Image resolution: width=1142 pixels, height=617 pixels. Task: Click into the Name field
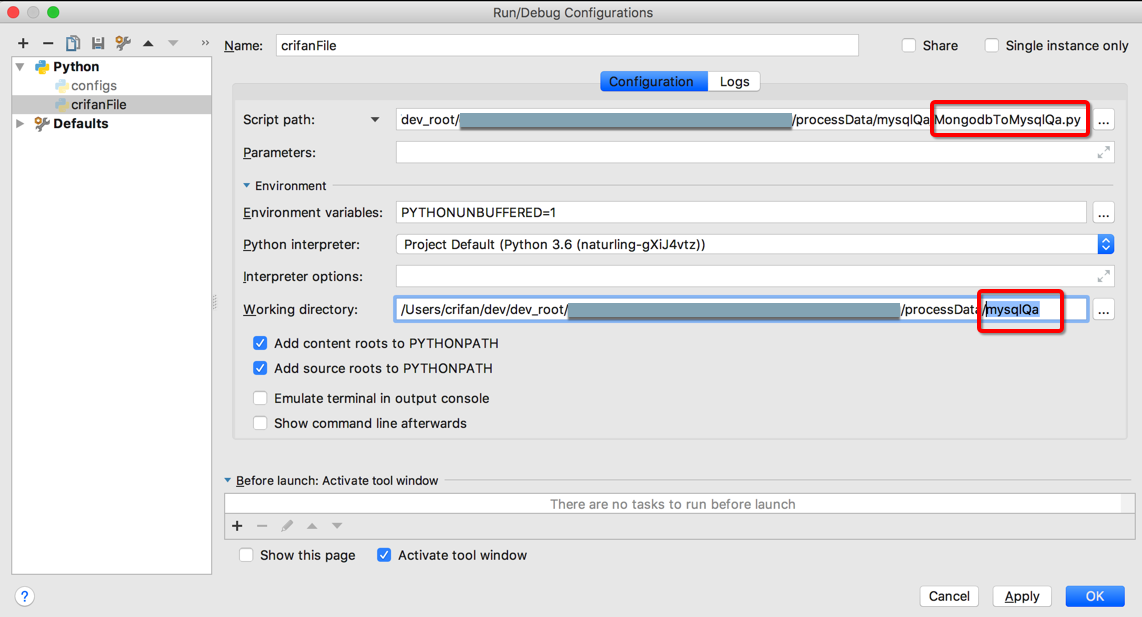[x=567, y=45]
